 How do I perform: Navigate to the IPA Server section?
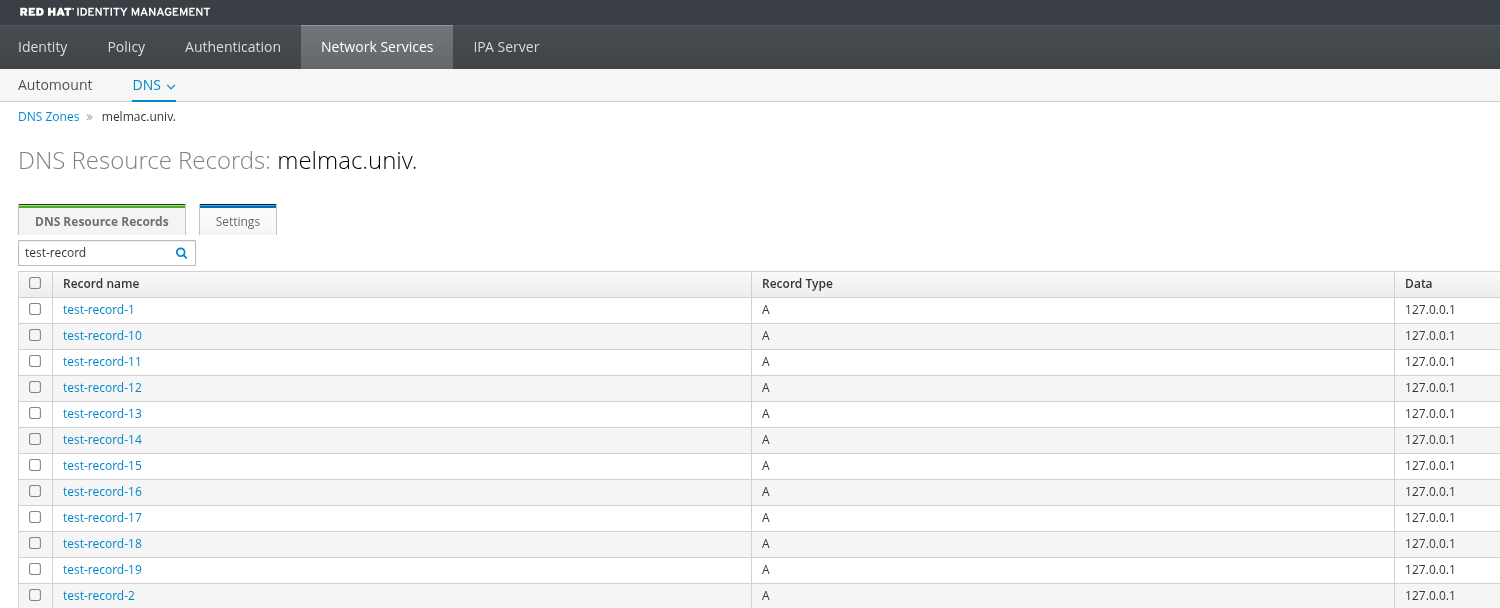pyautogui.click(x=506, y=46)
